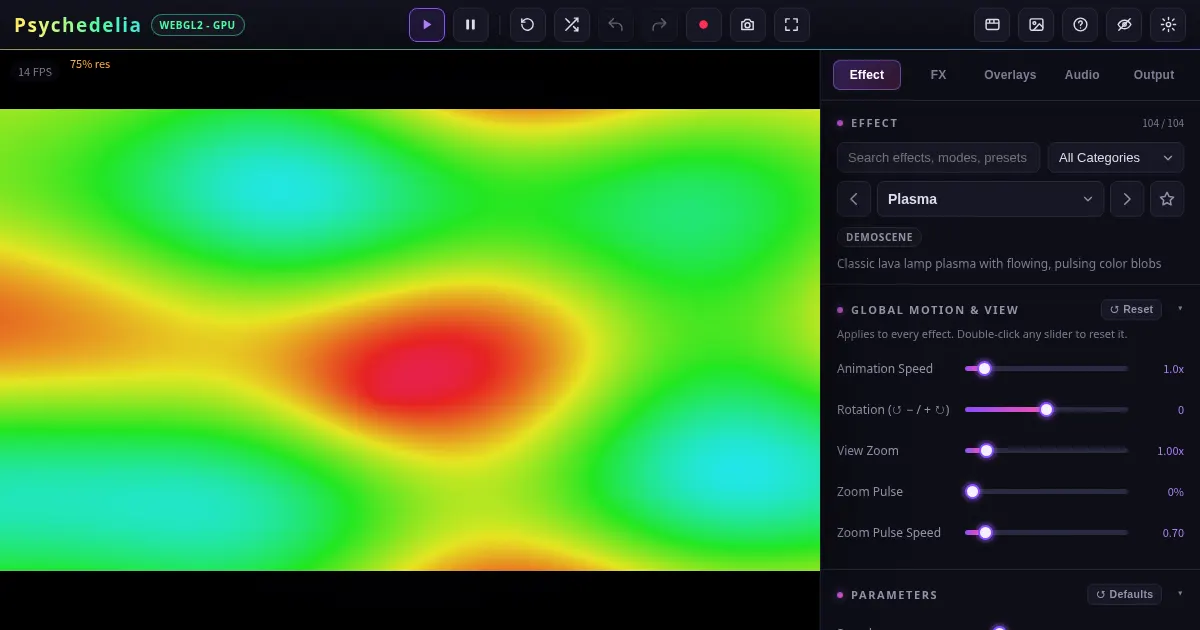Start recording with the red dot button

point(704,25)
